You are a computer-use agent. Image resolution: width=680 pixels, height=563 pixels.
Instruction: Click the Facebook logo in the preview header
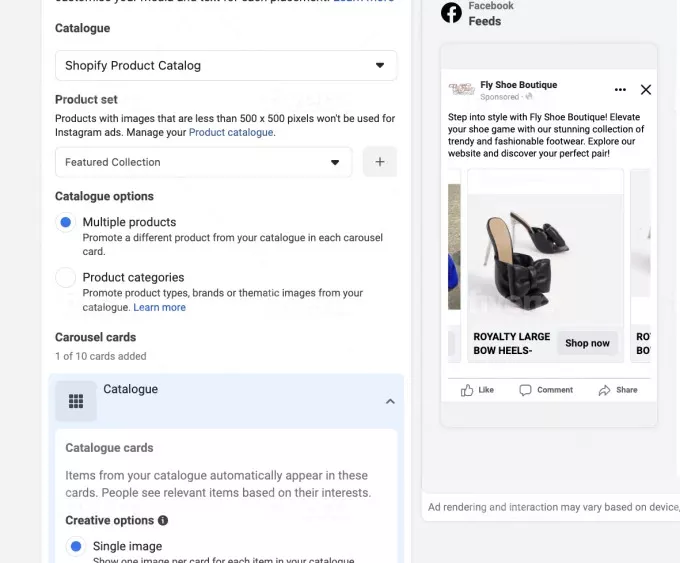tap(451, 13)
